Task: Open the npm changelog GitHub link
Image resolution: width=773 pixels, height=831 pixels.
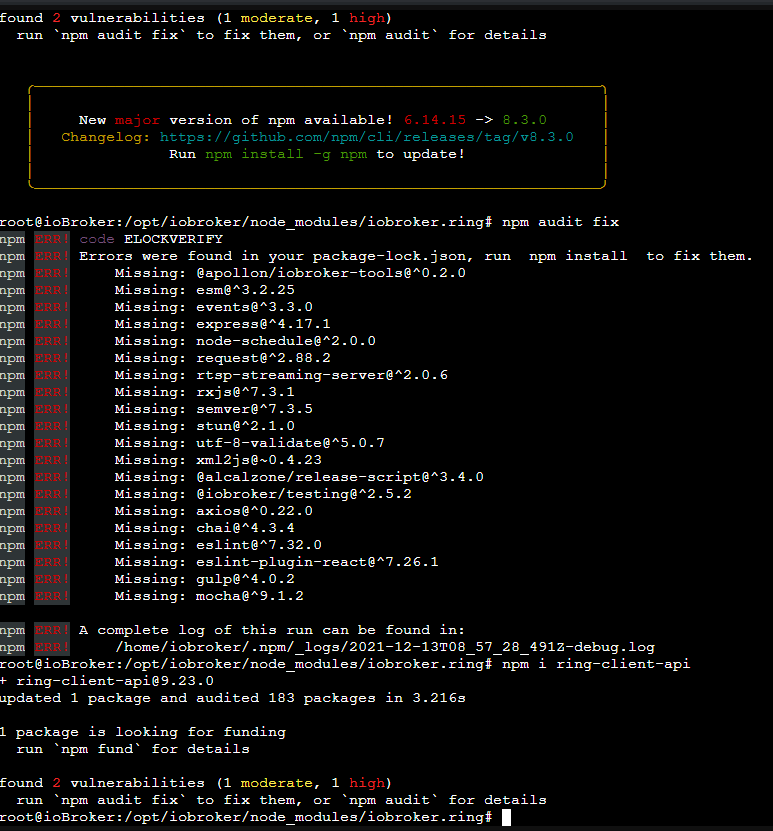Action: click(366, 137)
